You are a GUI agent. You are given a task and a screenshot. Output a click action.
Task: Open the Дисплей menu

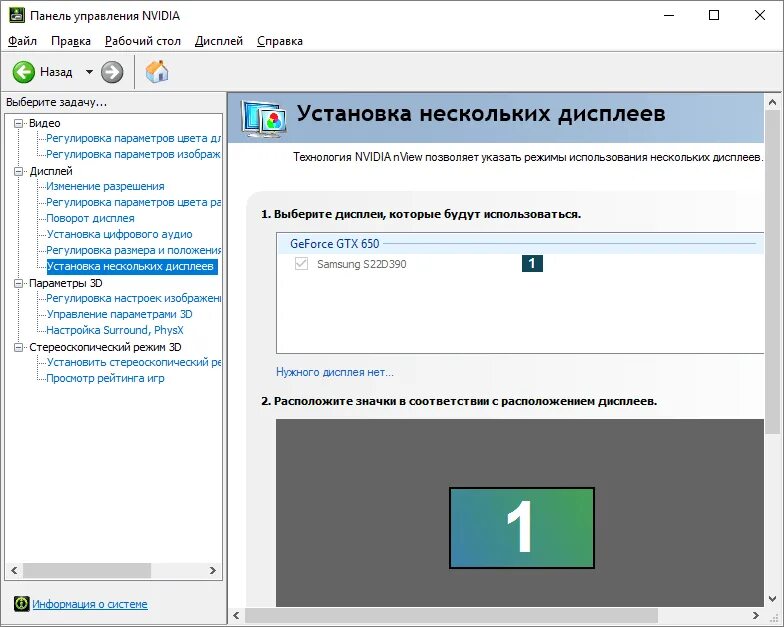pyautogui.click(x=219, y=41)
